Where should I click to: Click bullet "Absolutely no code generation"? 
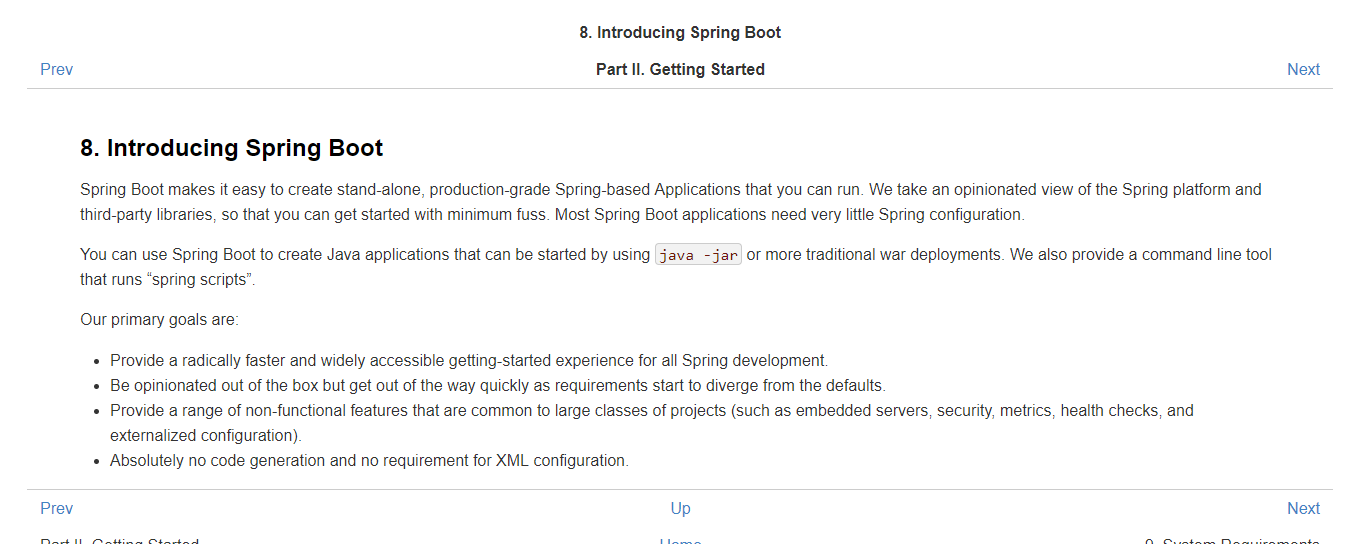click(369, 461)
